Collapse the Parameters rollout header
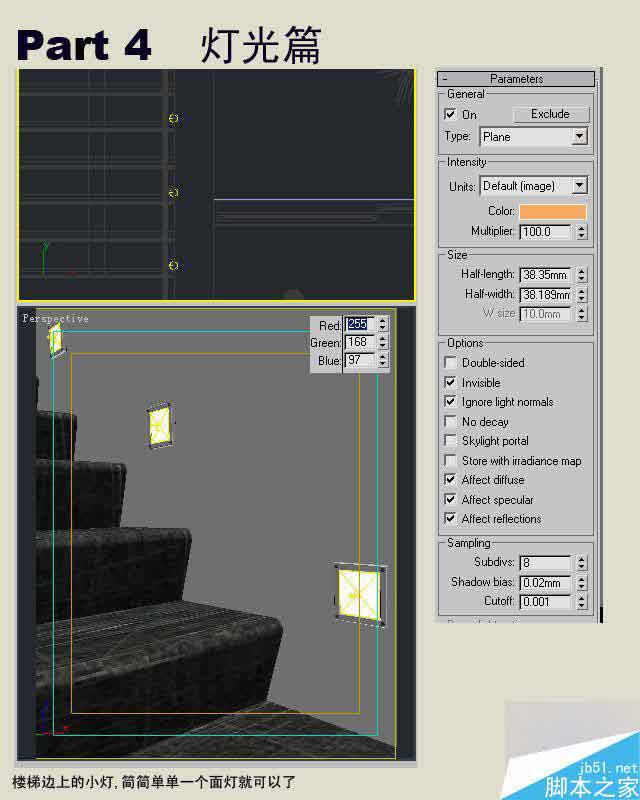The image size is (640, 800). (x=516, y=79)
